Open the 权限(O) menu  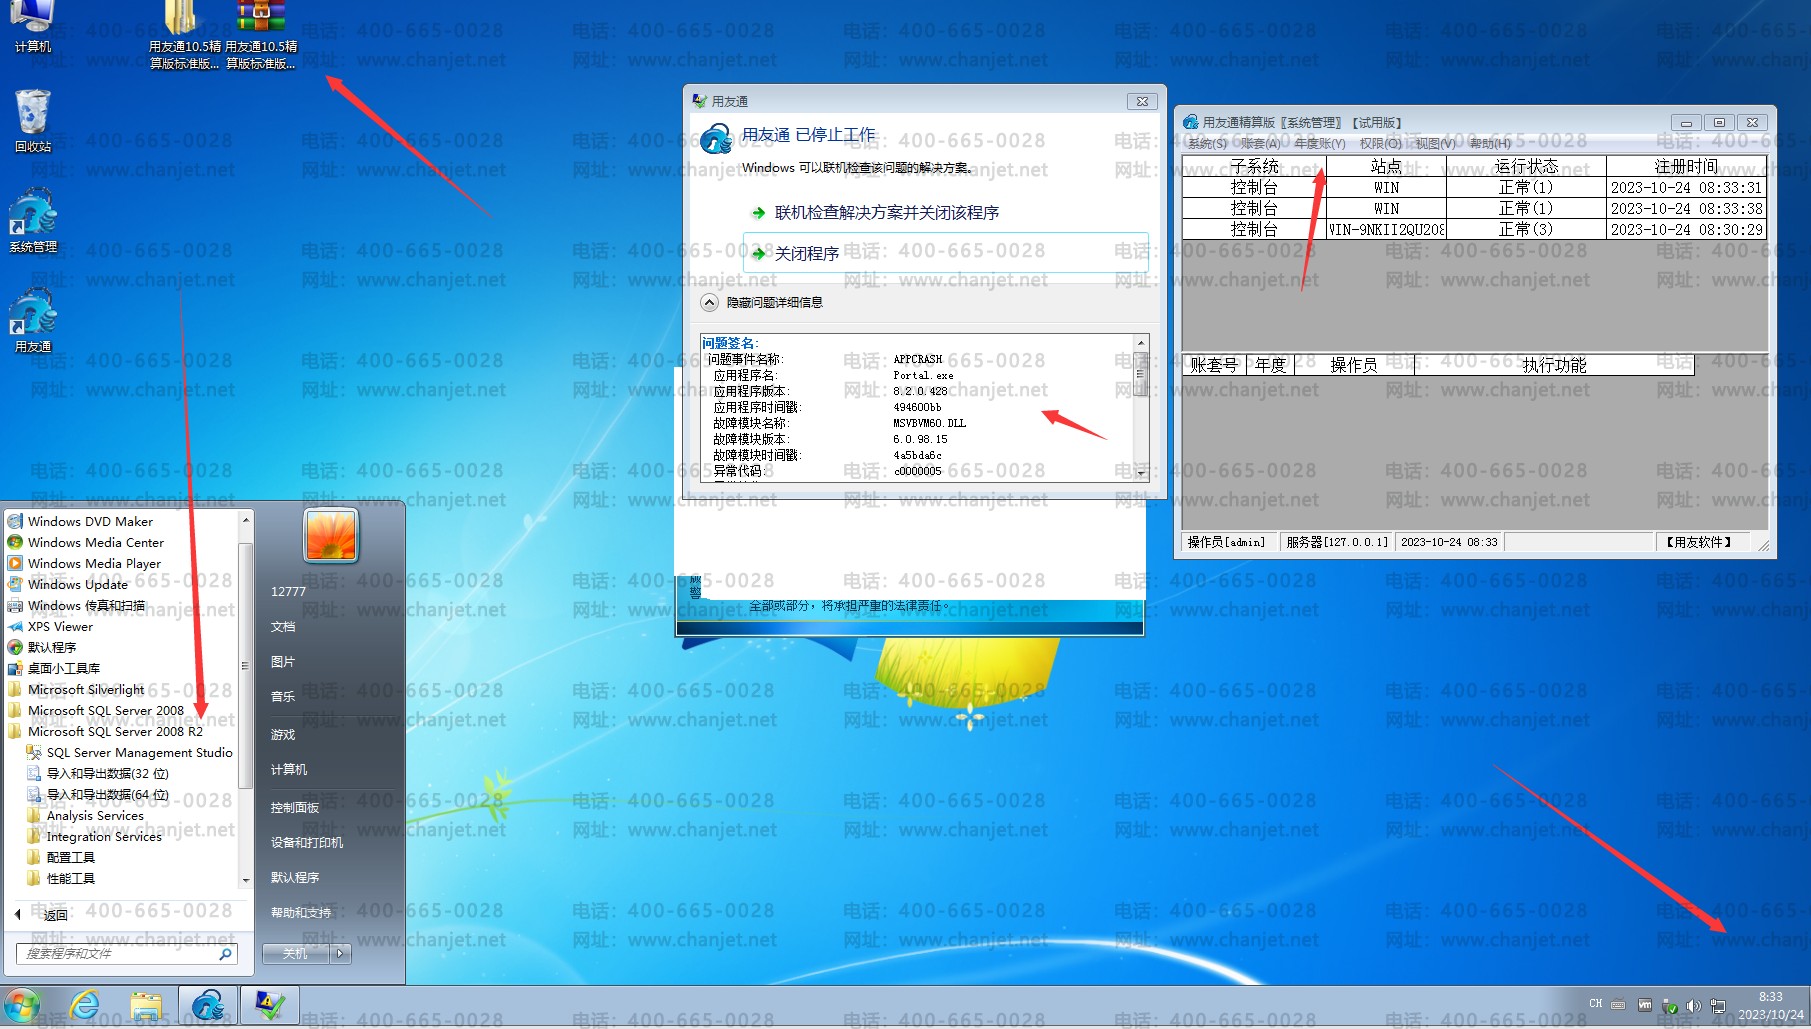(x=1380, y=143)
